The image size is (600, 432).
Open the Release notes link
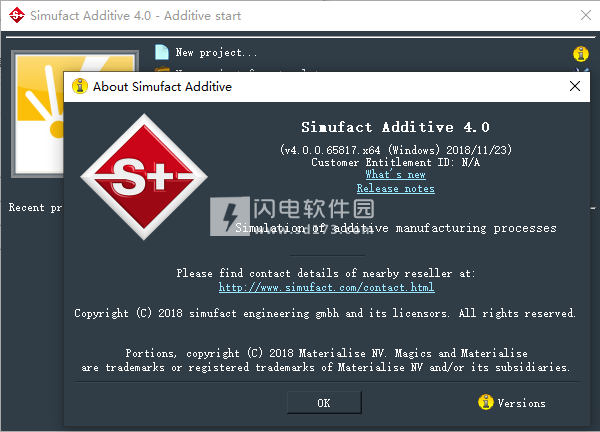[395, 188]
